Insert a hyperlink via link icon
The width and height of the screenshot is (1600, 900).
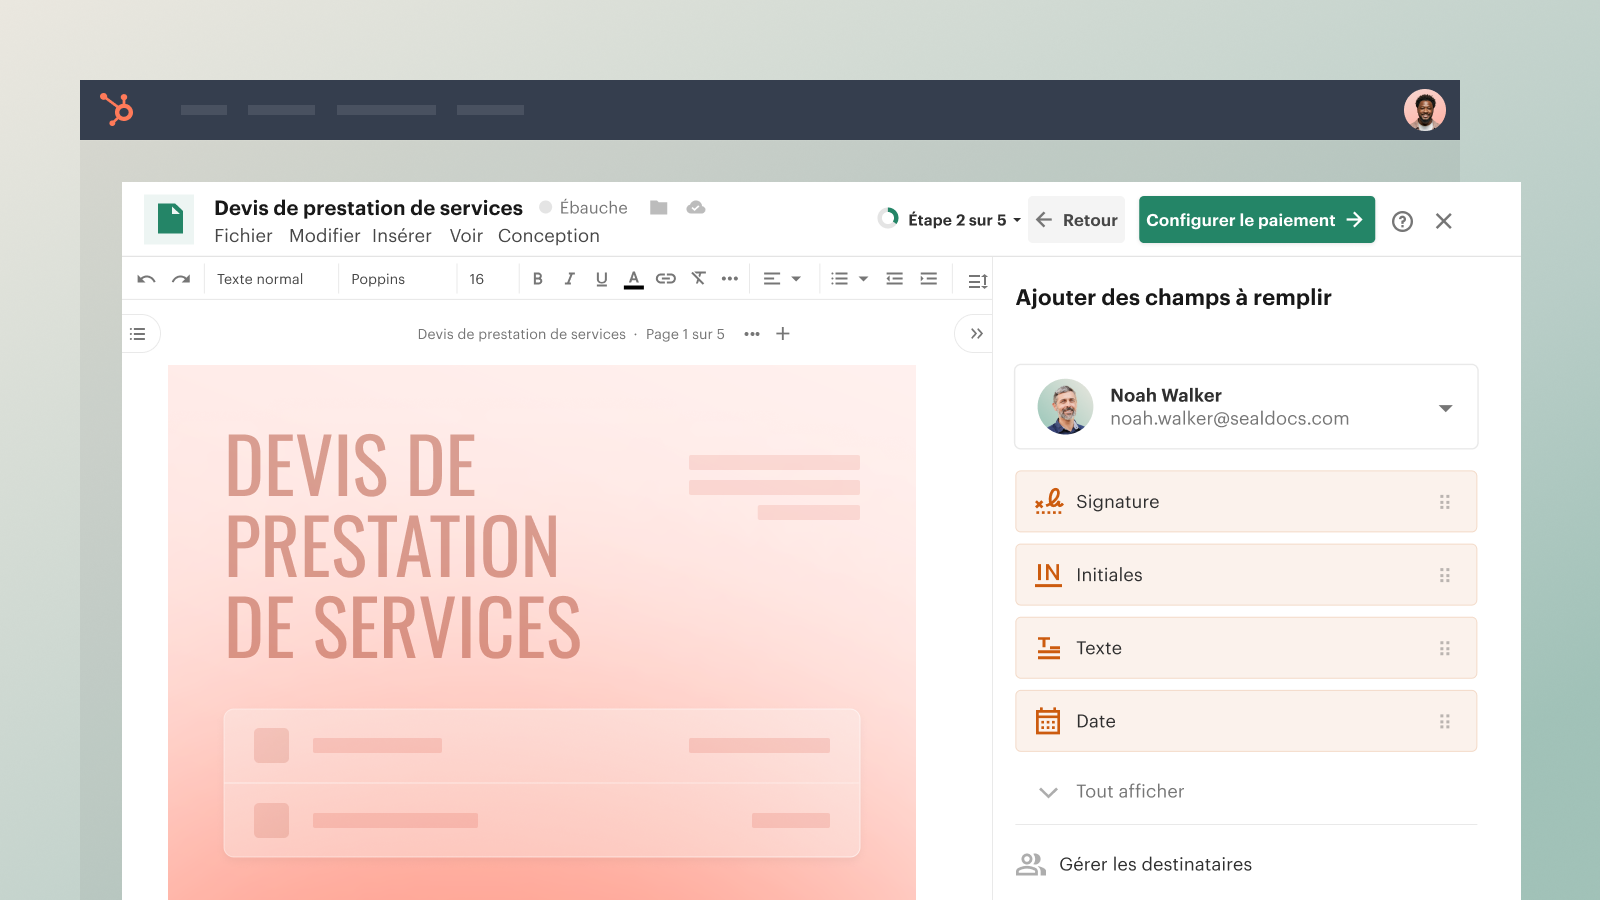[x=666, y=279]
